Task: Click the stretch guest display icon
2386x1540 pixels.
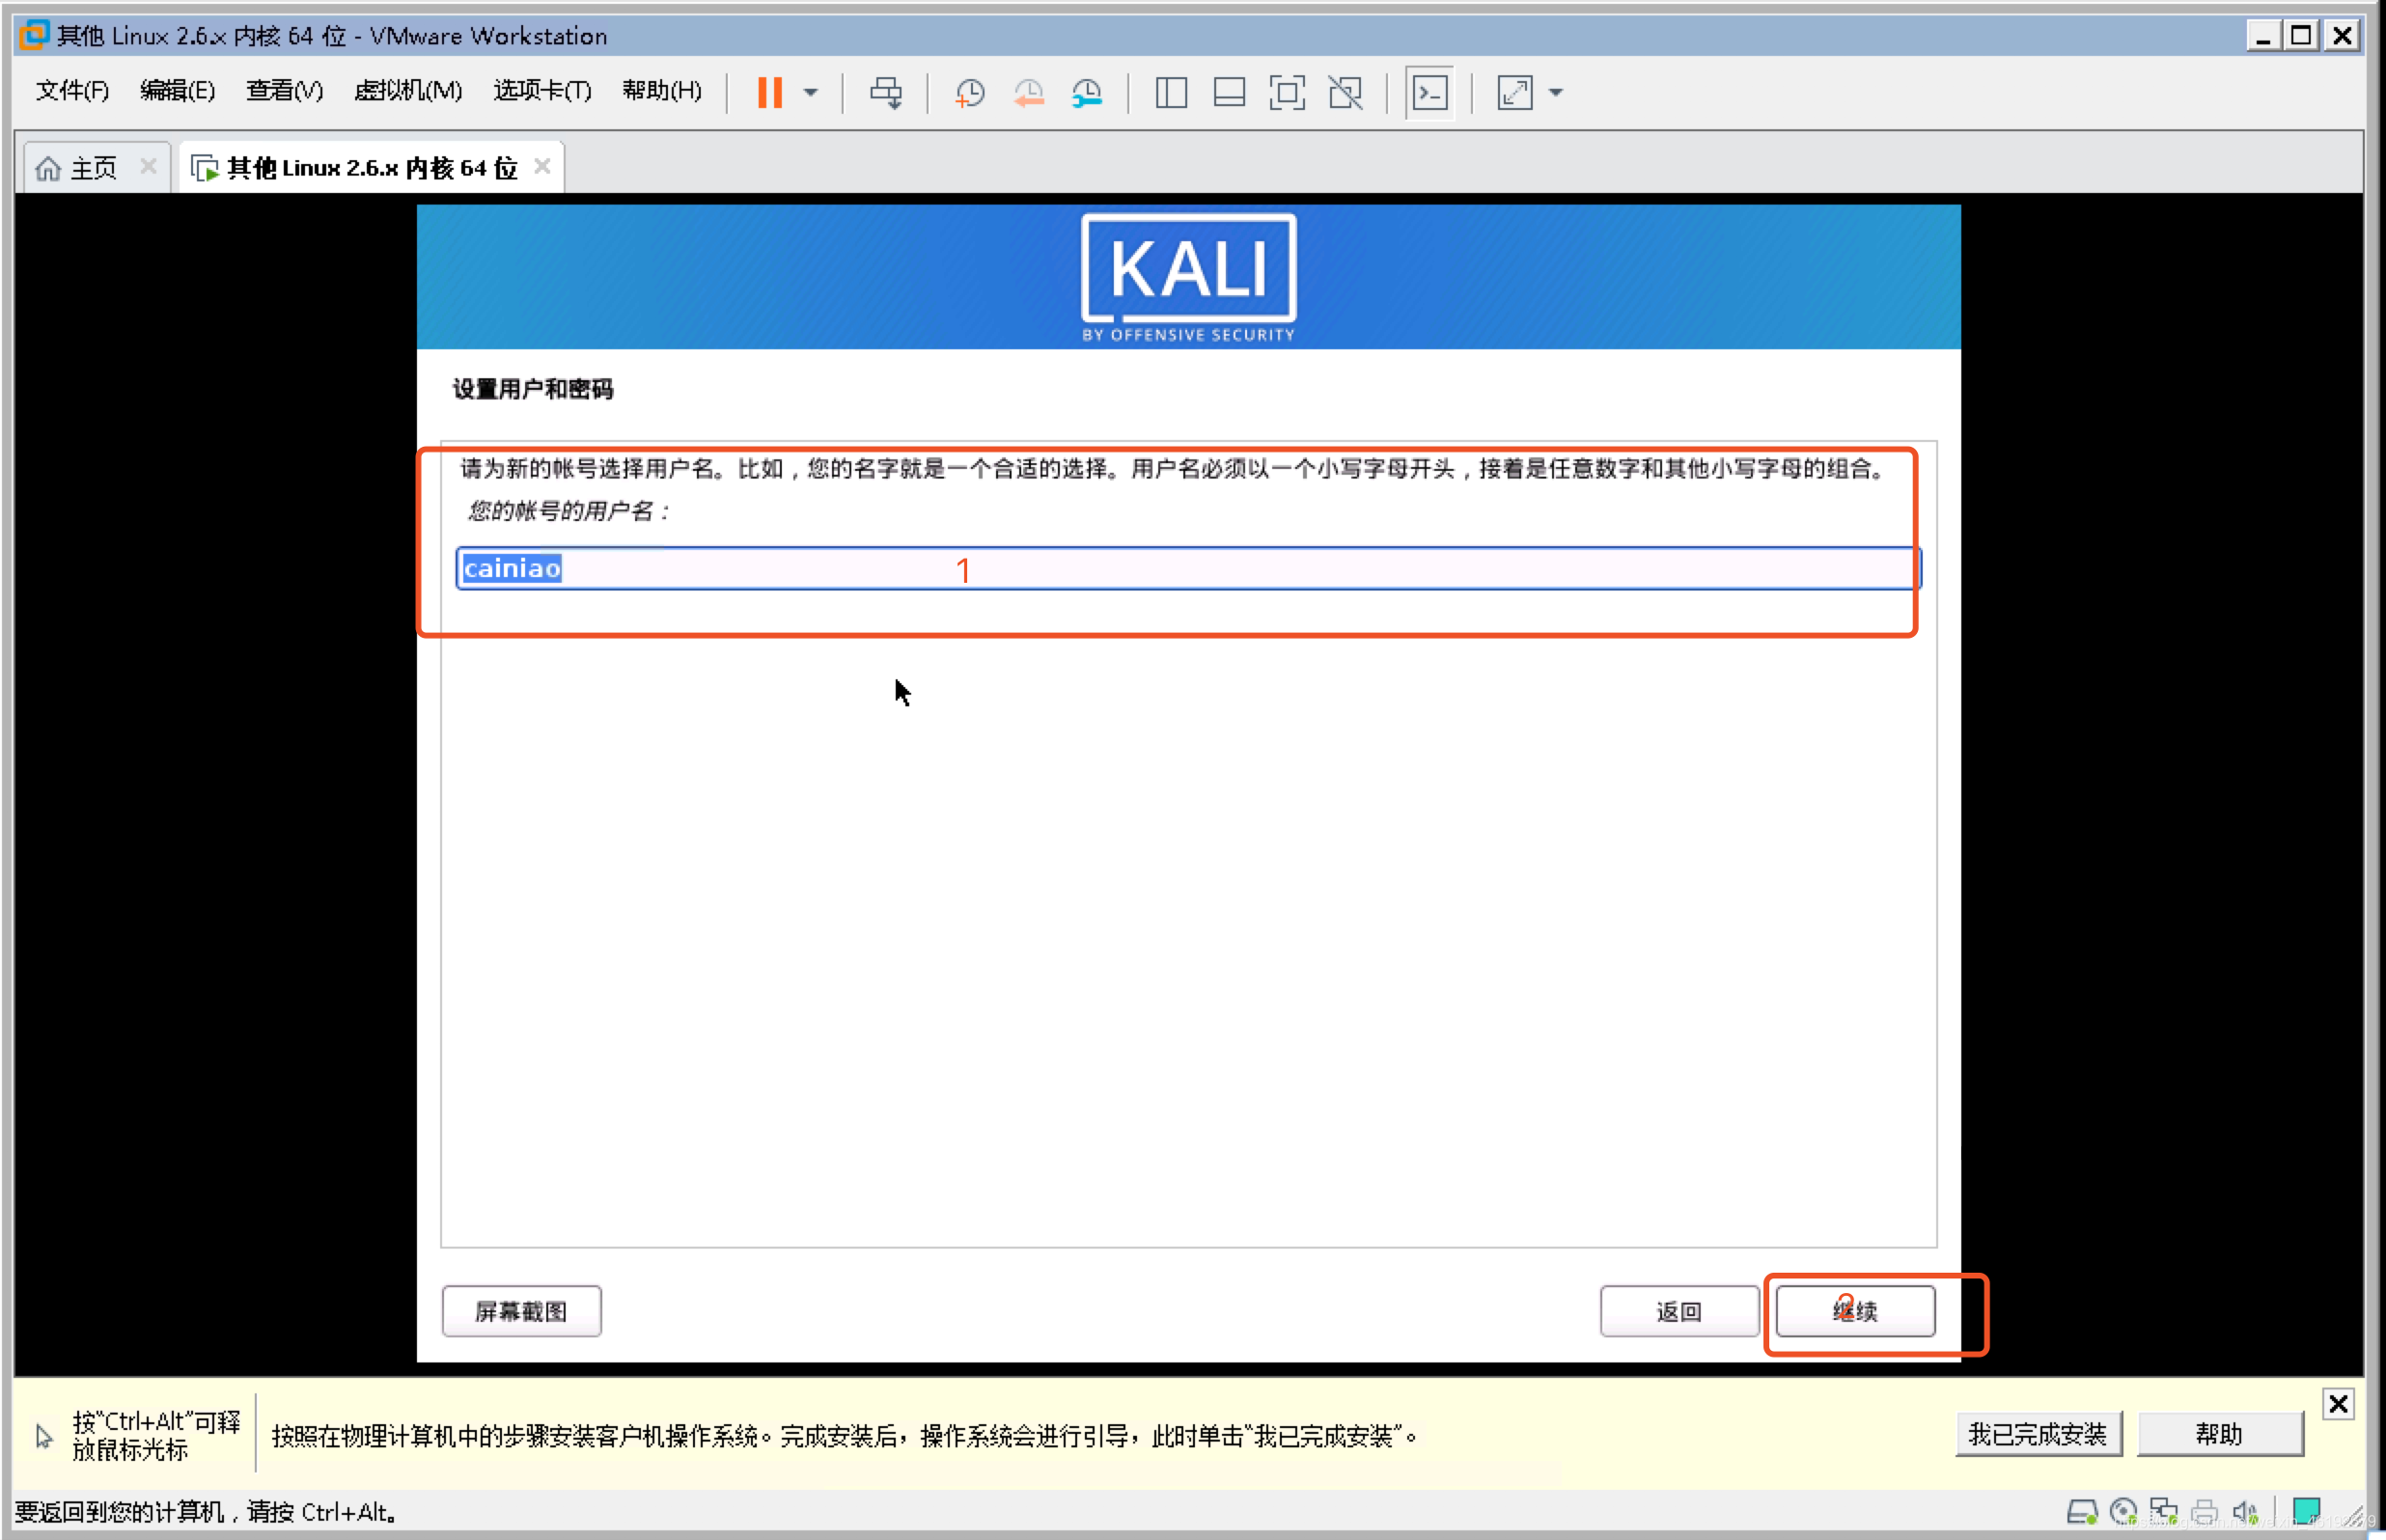Action: tap(1514, 93)
